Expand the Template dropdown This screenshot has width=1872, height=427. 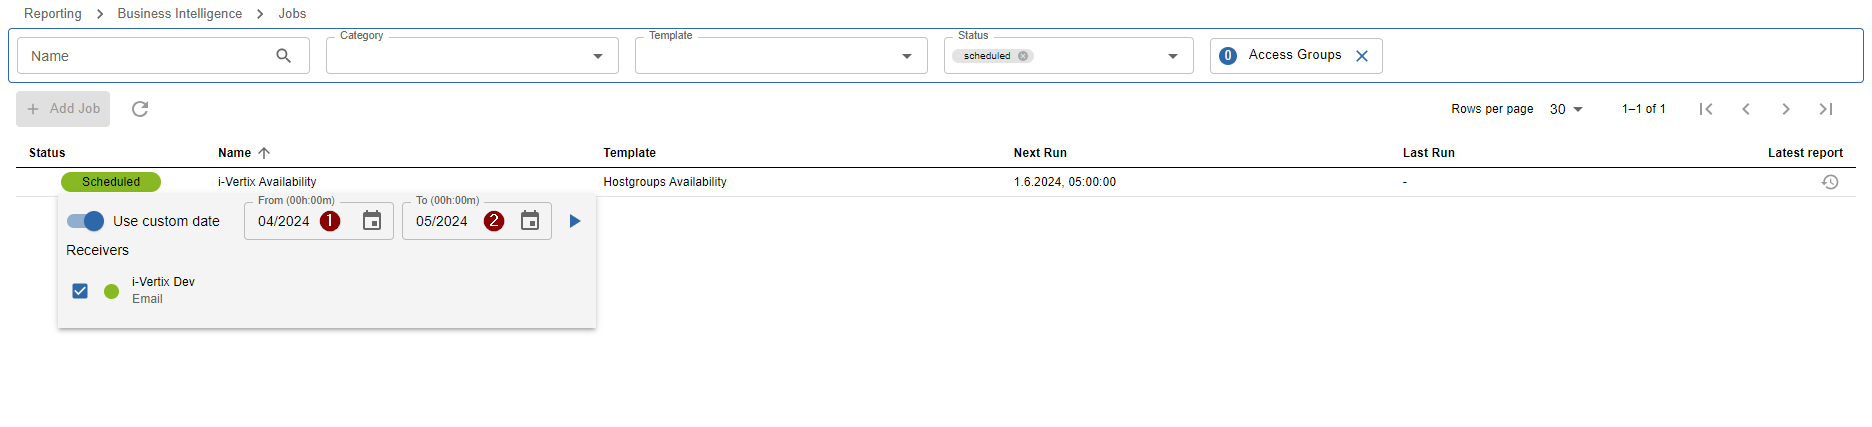pos(907,56)
